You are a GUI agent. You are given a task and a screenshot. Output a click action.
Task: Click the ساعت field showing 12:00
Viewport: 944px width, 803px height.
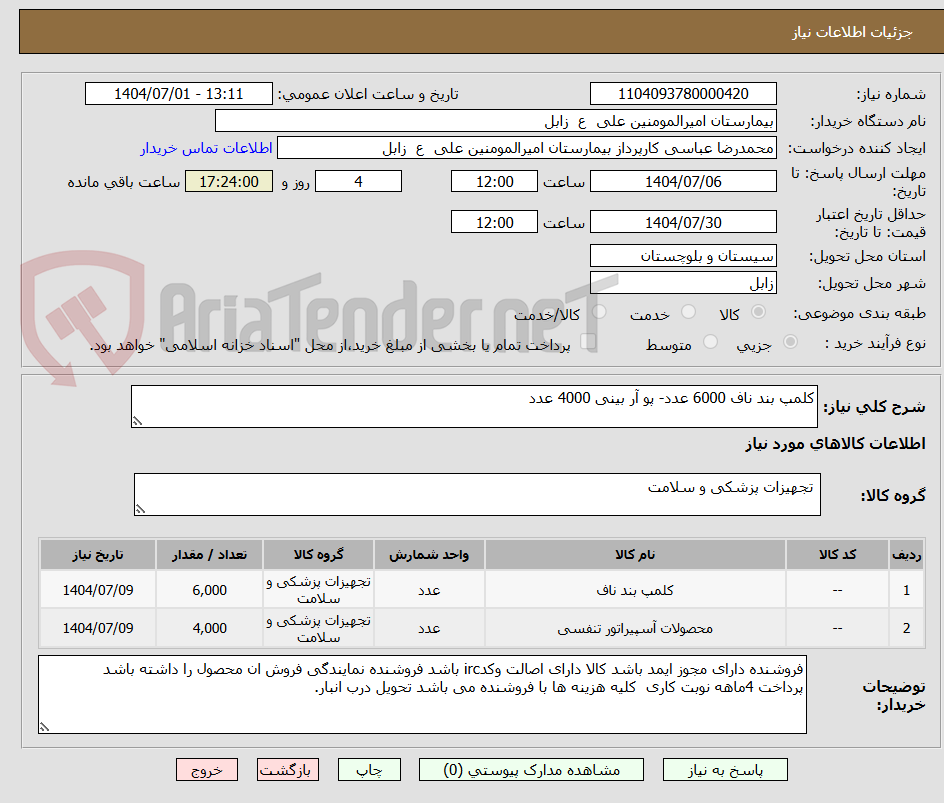pyautogui.click(x=494, y=181)
